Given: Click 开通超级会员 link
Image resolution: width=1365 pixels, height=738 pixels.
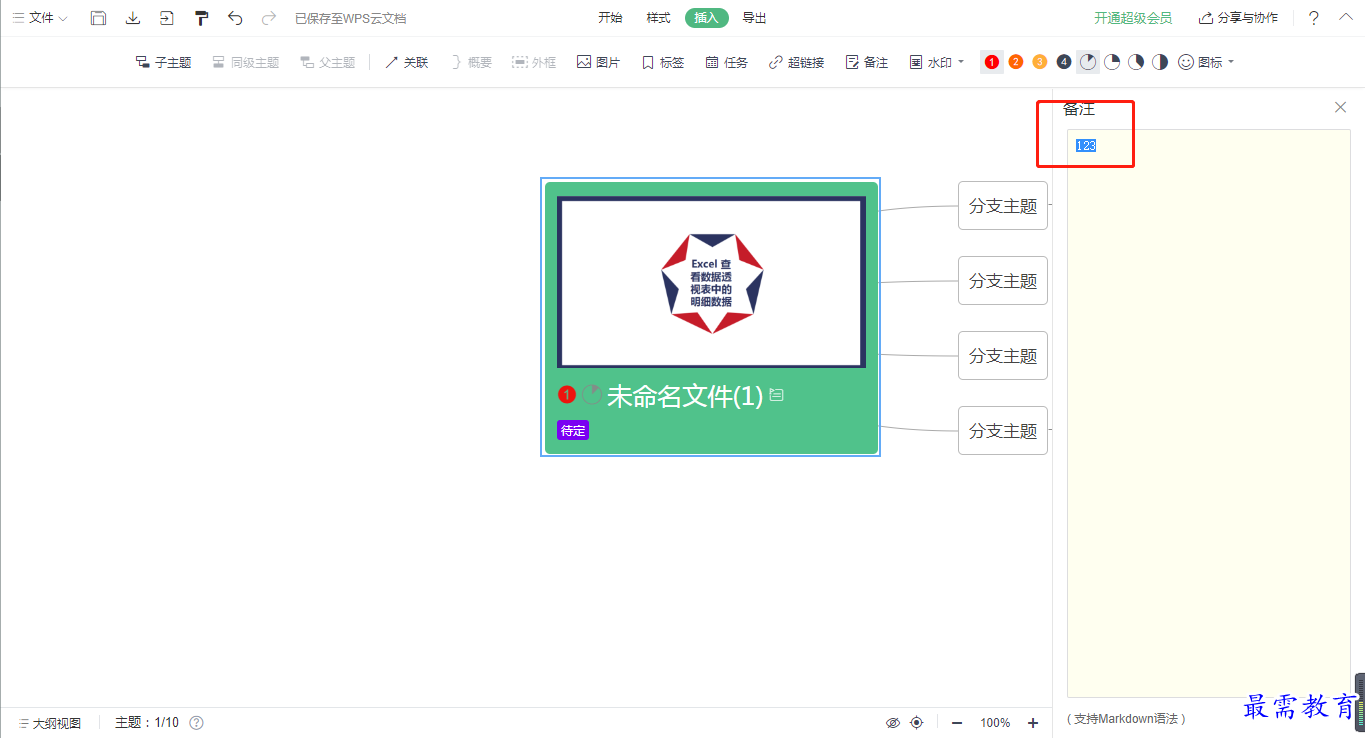Looking at the screenshot, I should pyautogui.click(x=1133, y=18).
